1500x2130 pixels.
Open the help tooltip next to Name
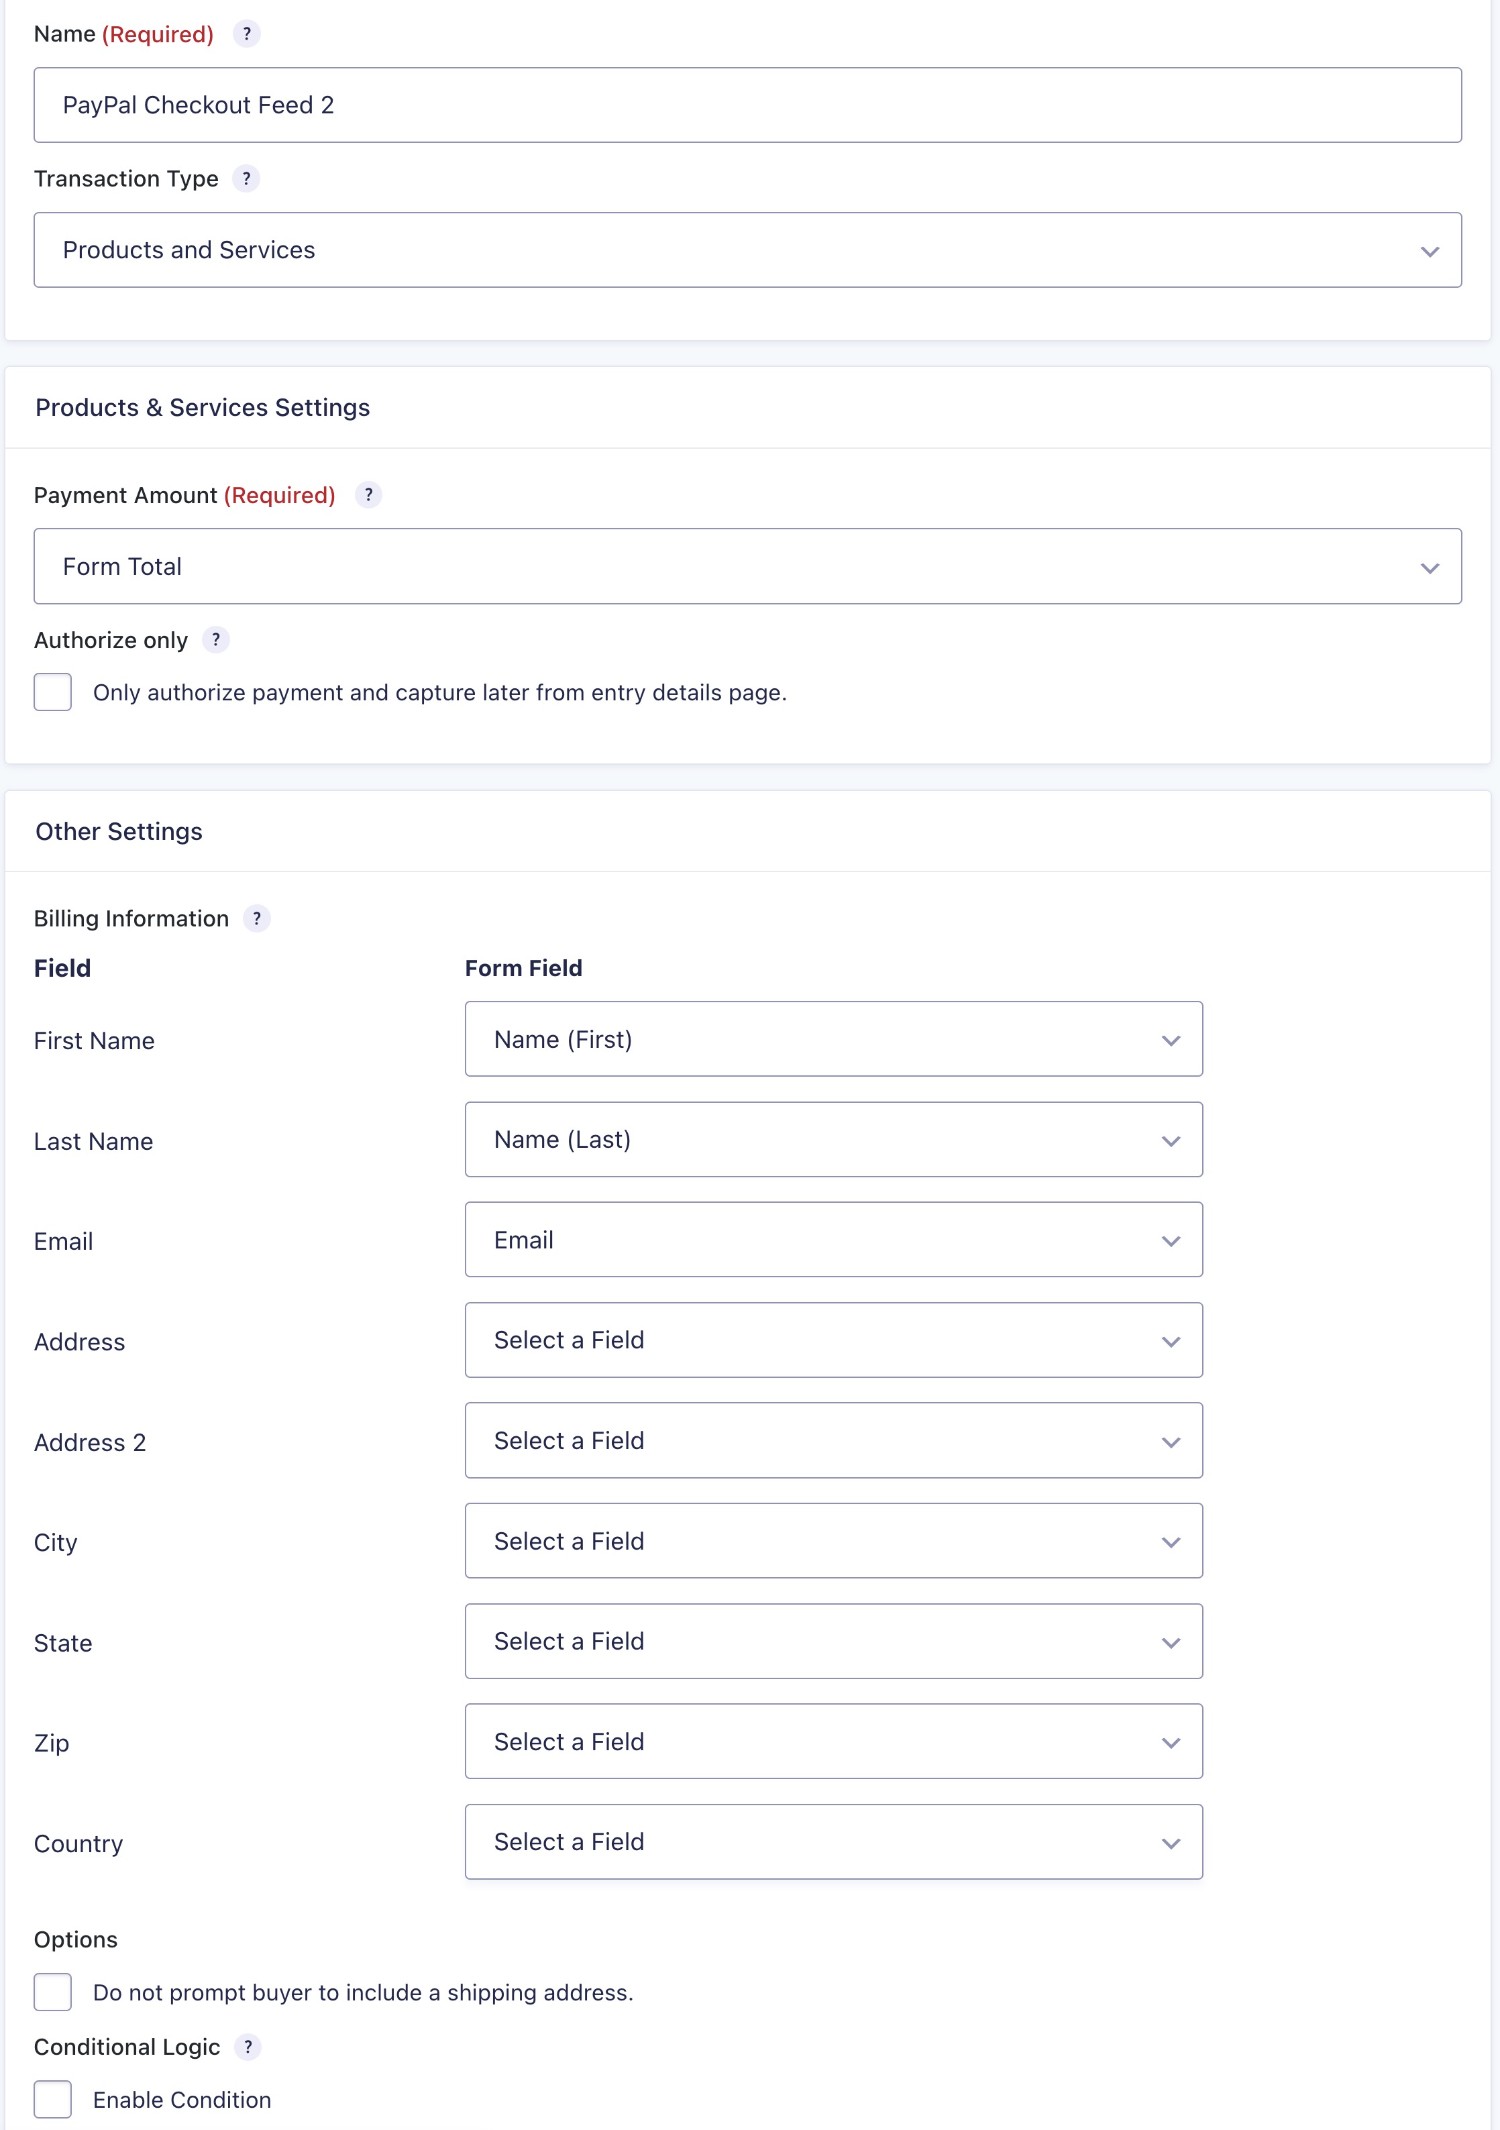tap(246, 34)
